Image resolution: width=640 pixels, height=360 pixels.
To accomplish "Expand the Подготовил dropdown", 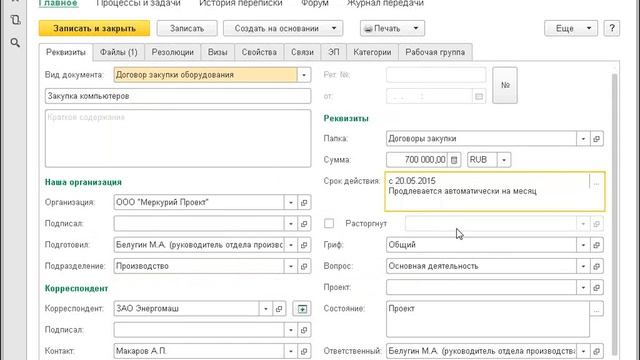I will tap(291, 245).
